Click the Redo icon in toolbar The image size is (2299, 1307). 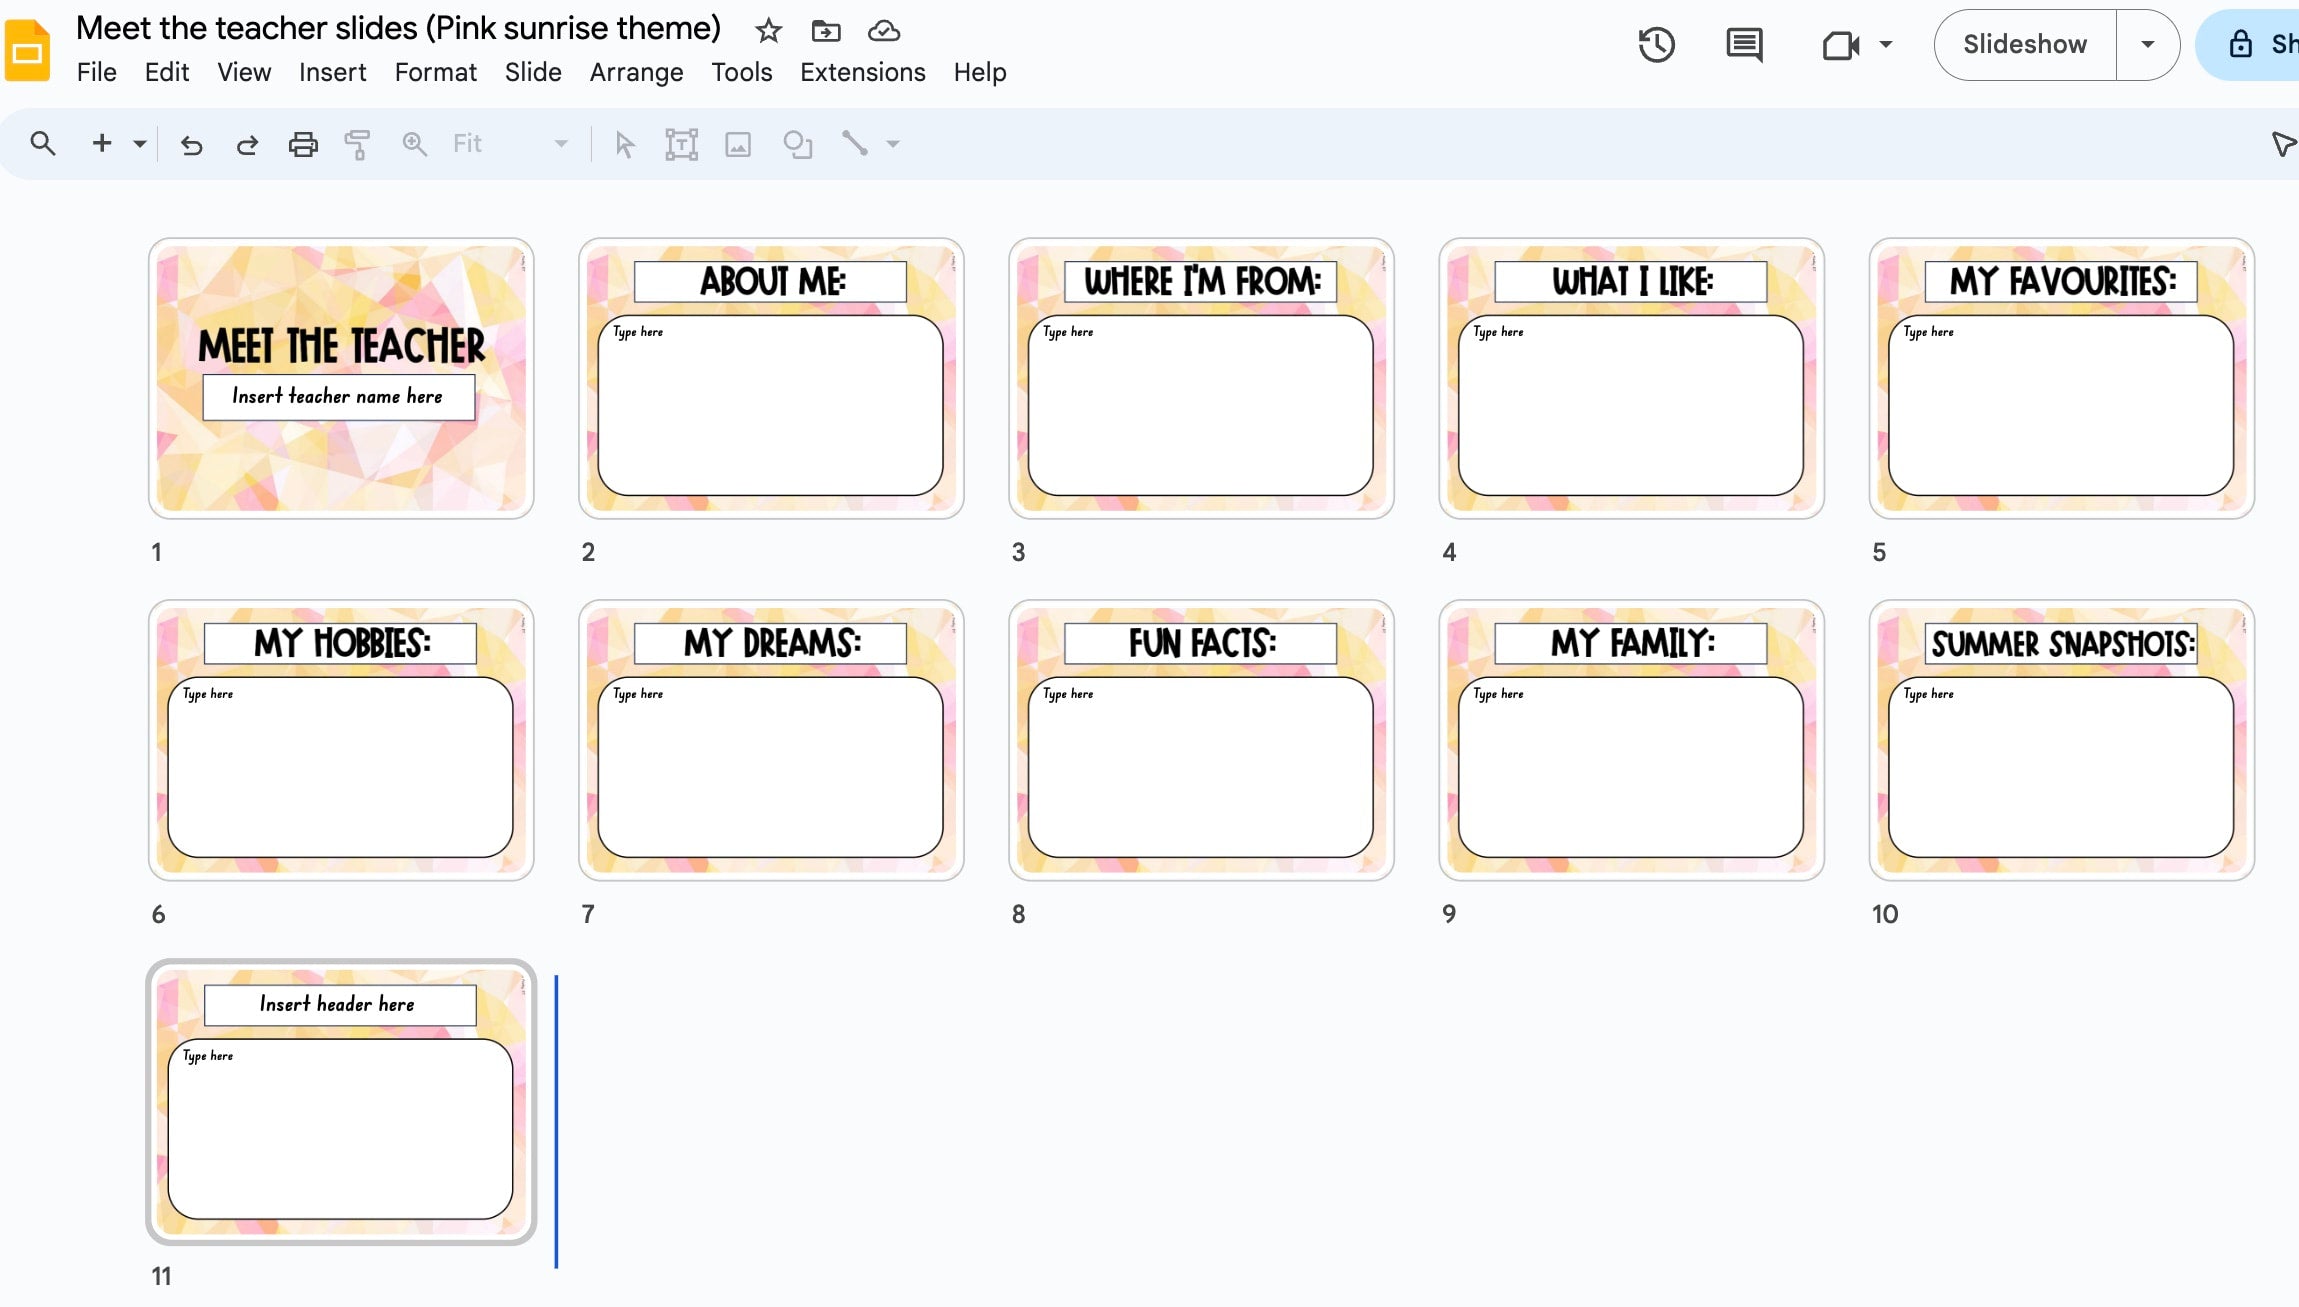coord(246,145)
